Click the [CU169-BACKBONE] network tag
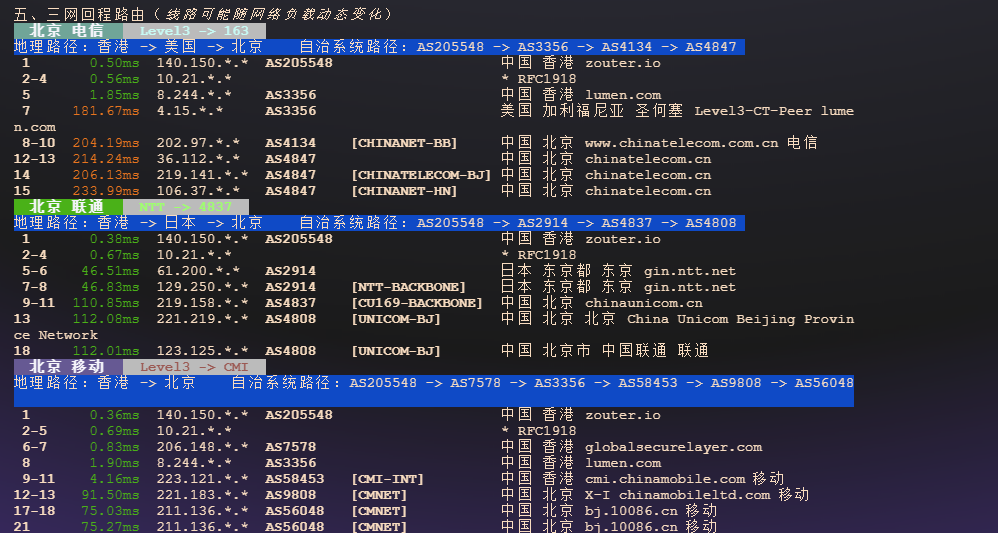998x533 pixels. pos(416,303)
